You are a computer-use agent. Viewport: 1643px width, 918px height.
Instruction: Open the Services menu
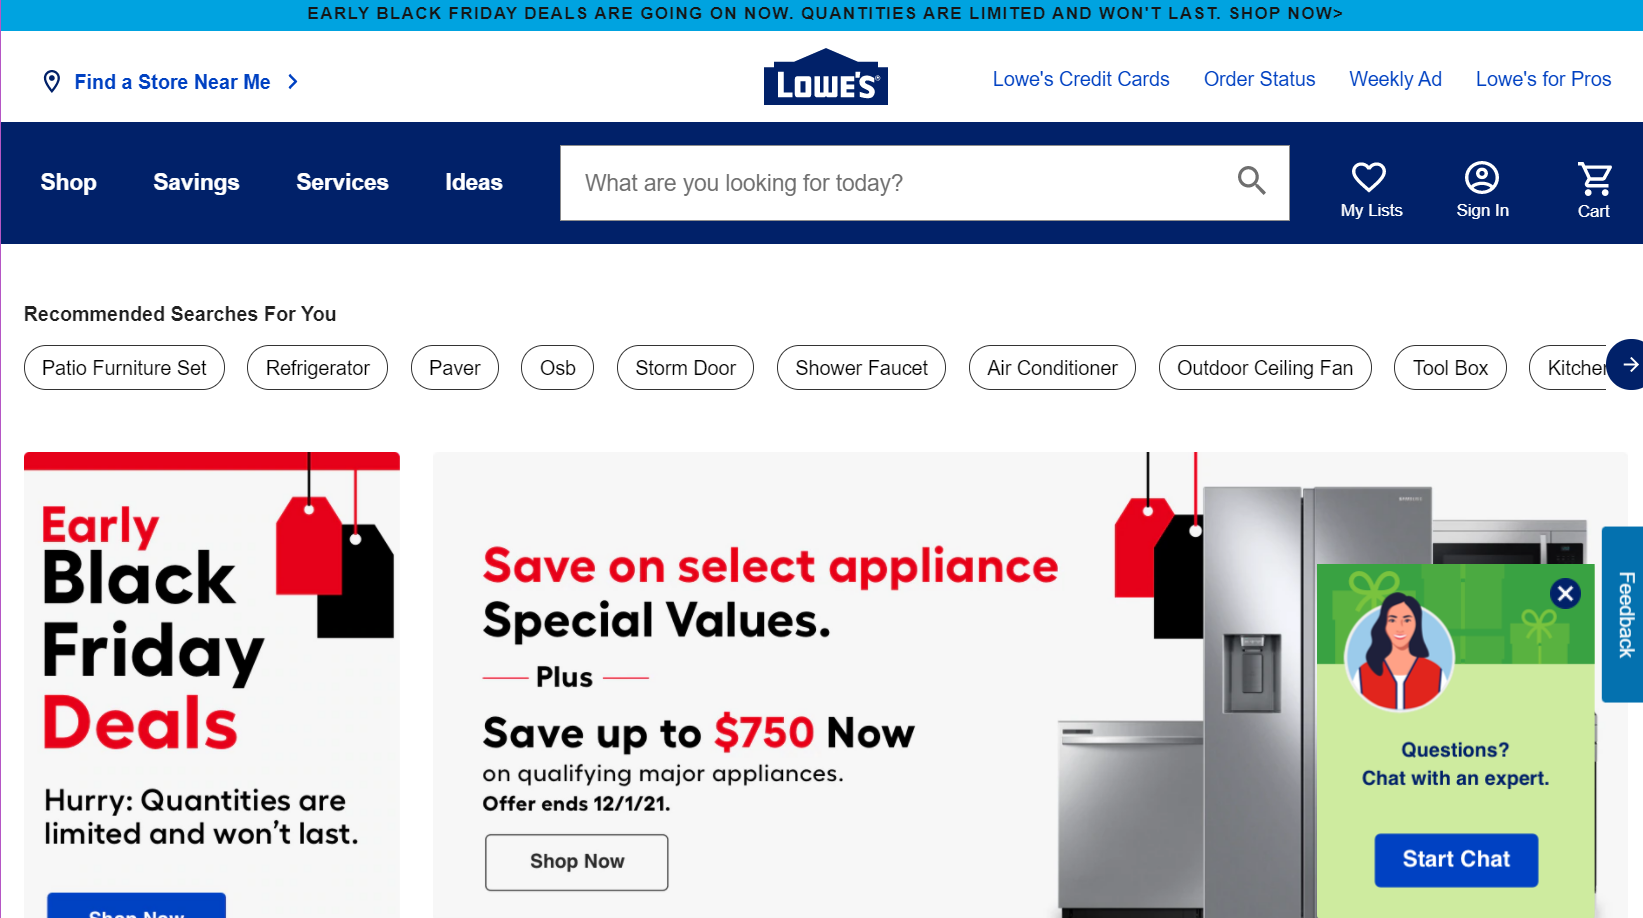click(342, 182)
